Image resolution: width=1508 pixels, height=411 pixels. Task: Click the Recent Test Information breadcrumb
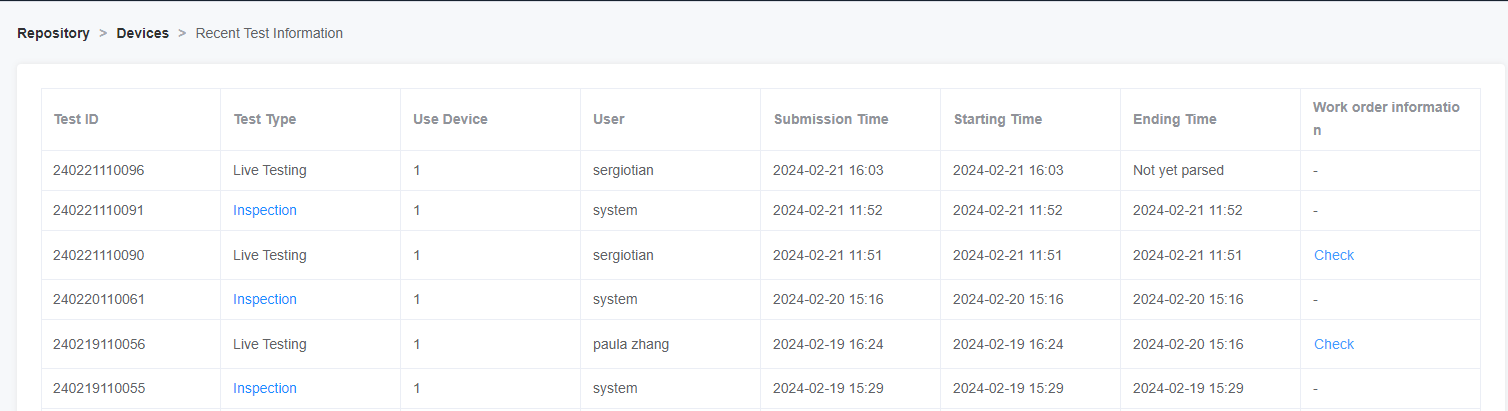coord(269,33)
